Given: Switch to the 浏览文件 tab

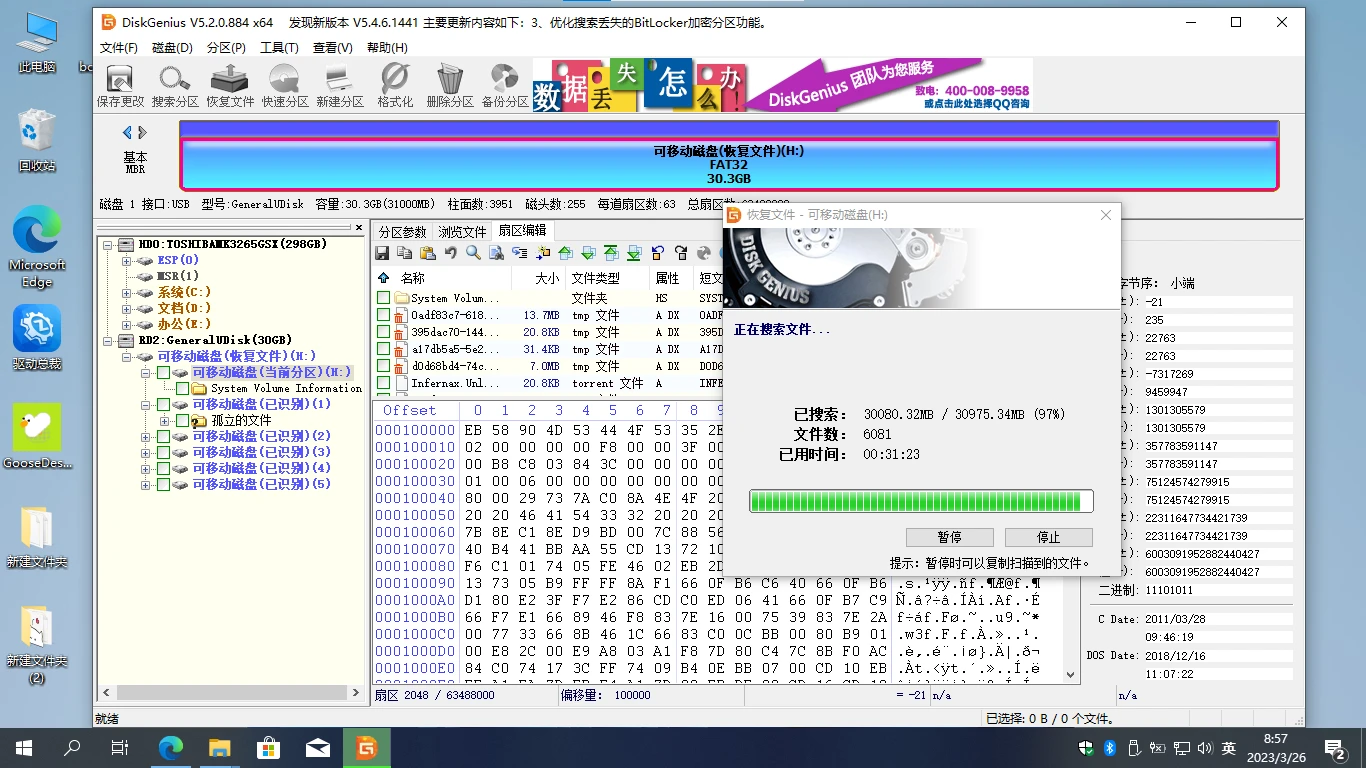Looking at the screenshot, I should 462,232.
